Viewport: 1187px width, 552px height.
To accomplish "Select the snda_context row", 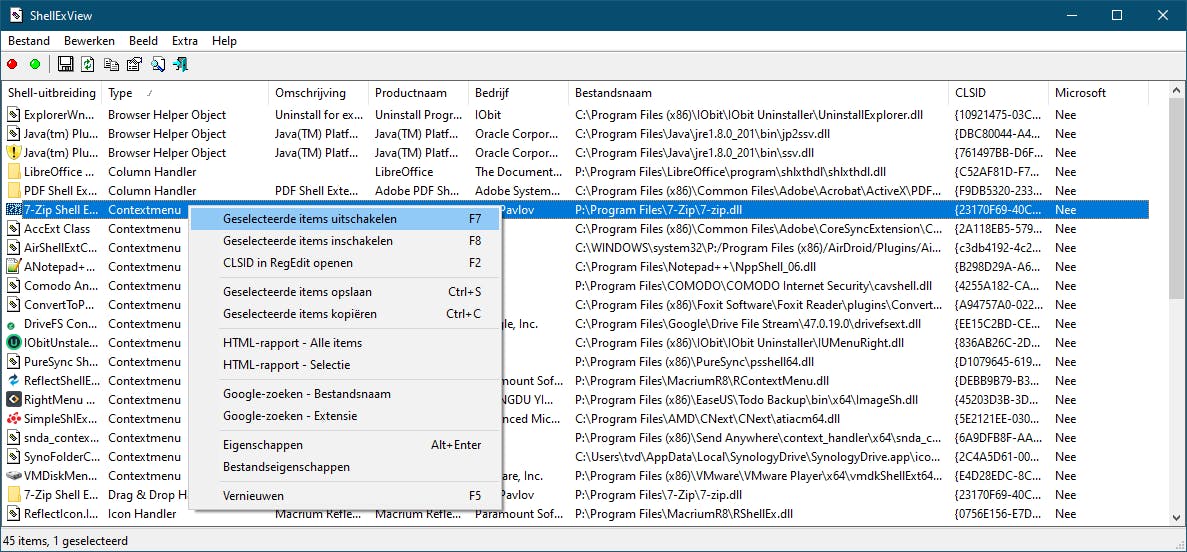I will tap(577, 438).
